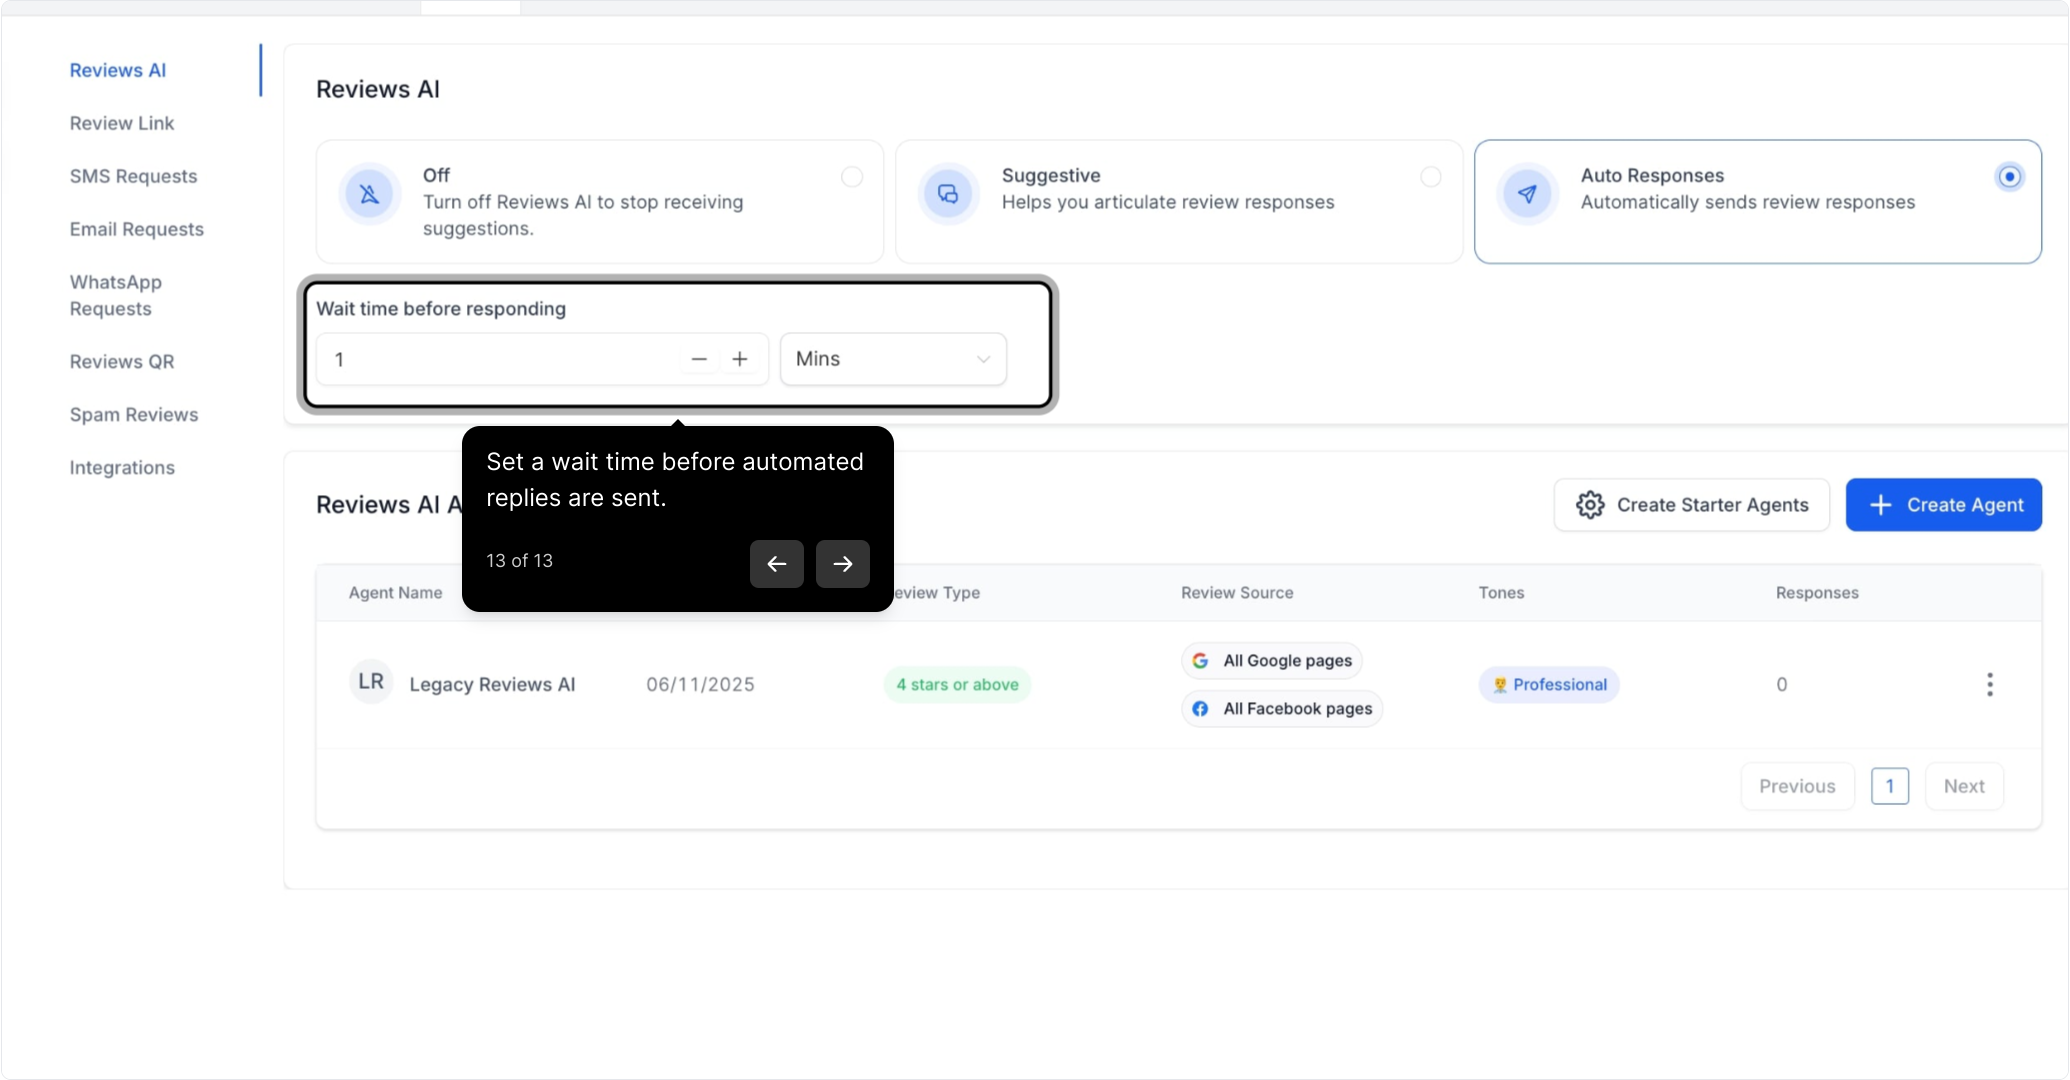Increase wait time with plus button
2070x1080 pixels.
pyautogui.click(x=740, y=359)
